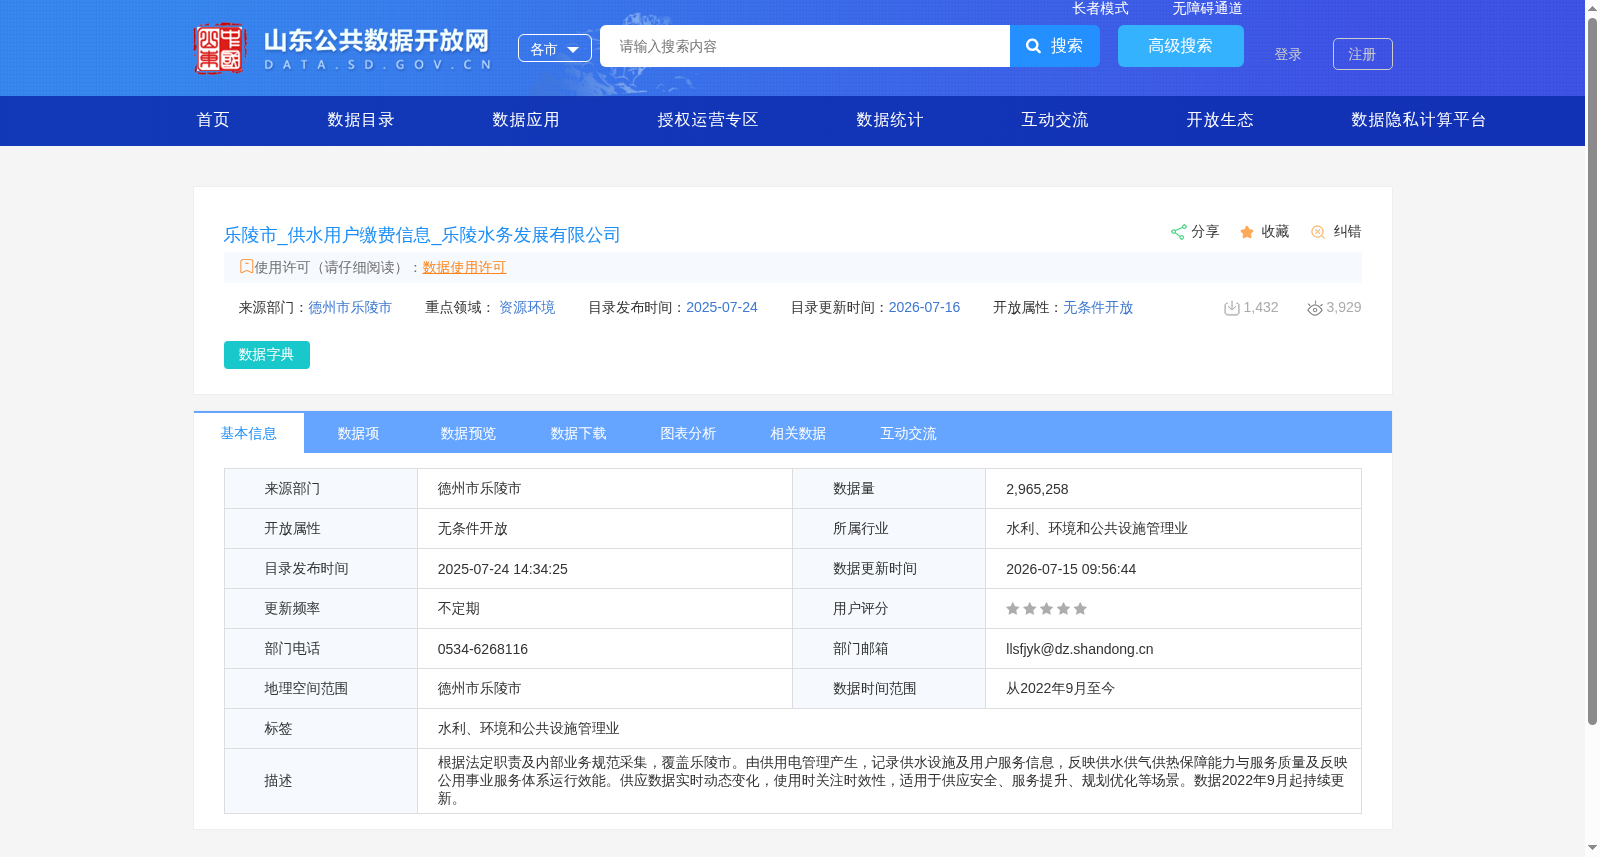1600x857 pixels.
Task: Open 授权运营专区 navigation item
Action: (x=708, y=120)
